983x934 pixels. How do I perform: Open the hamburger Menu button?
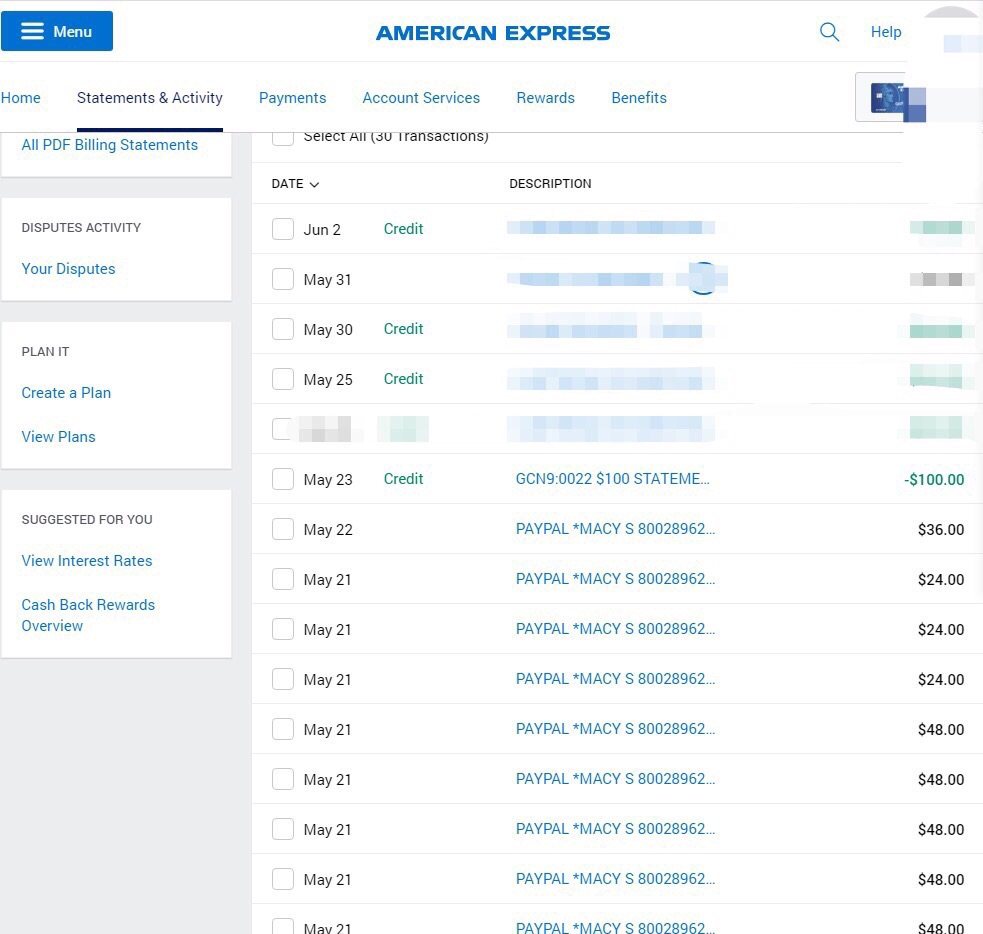[57, 31]
